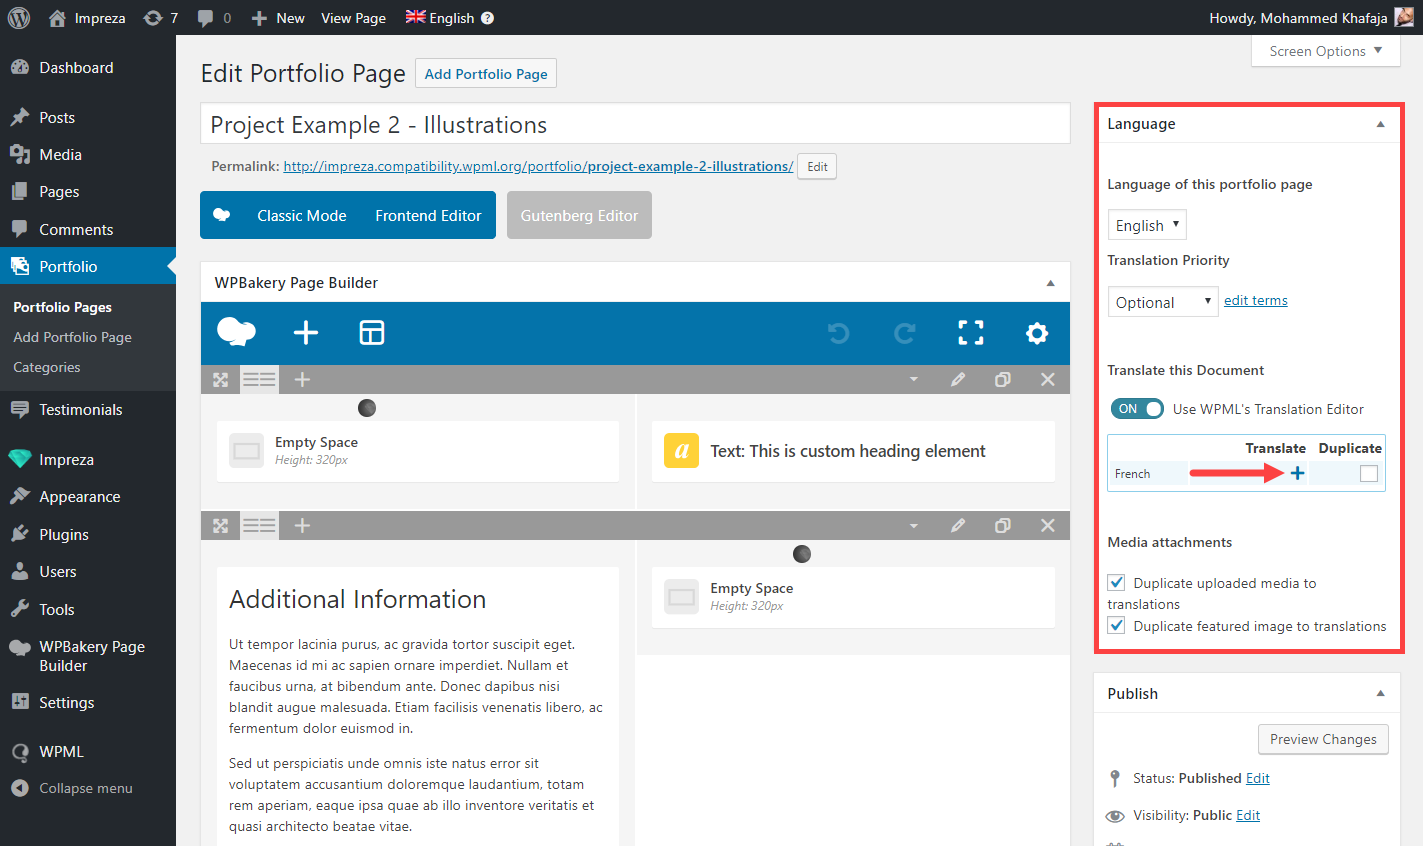Open the templates icon in WPBakery toolbar
Screen dimensions: 1423x846
(x=372, y=333)
